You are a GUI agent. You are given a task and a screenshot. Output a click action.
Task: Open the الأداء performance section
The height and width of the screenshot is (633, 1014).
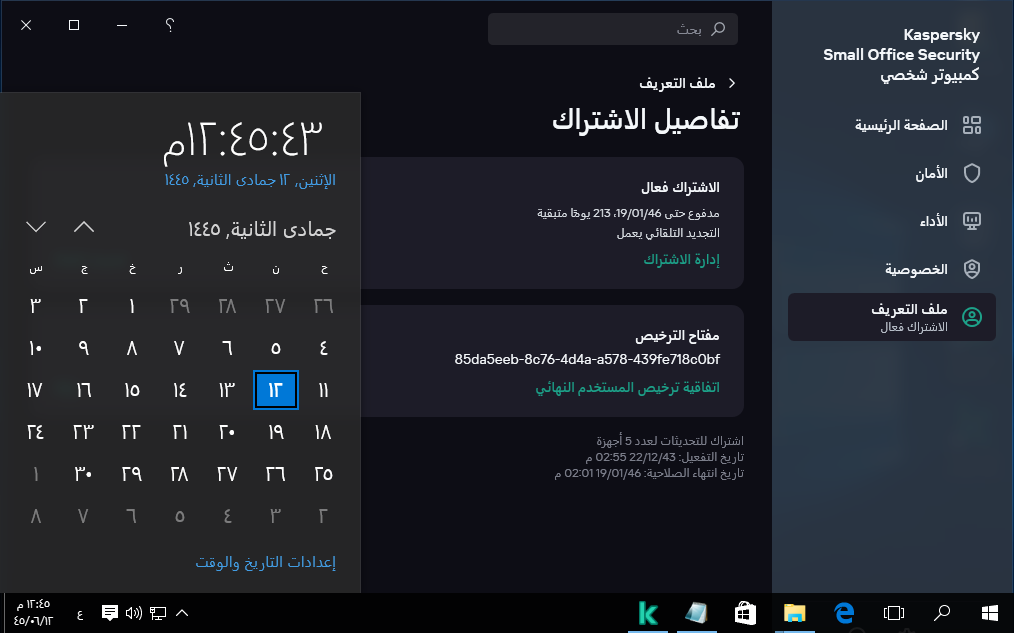click(892, 221)
